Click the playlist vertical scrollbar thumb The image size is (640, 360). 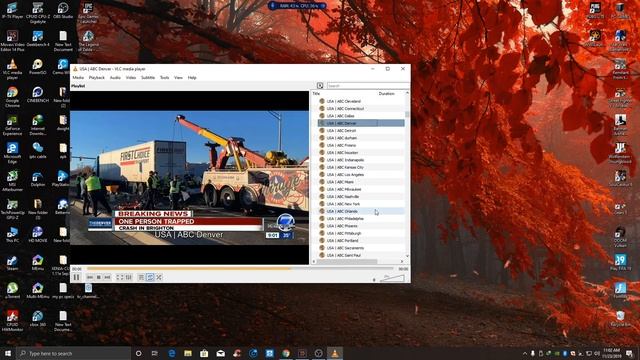[407, 115]
